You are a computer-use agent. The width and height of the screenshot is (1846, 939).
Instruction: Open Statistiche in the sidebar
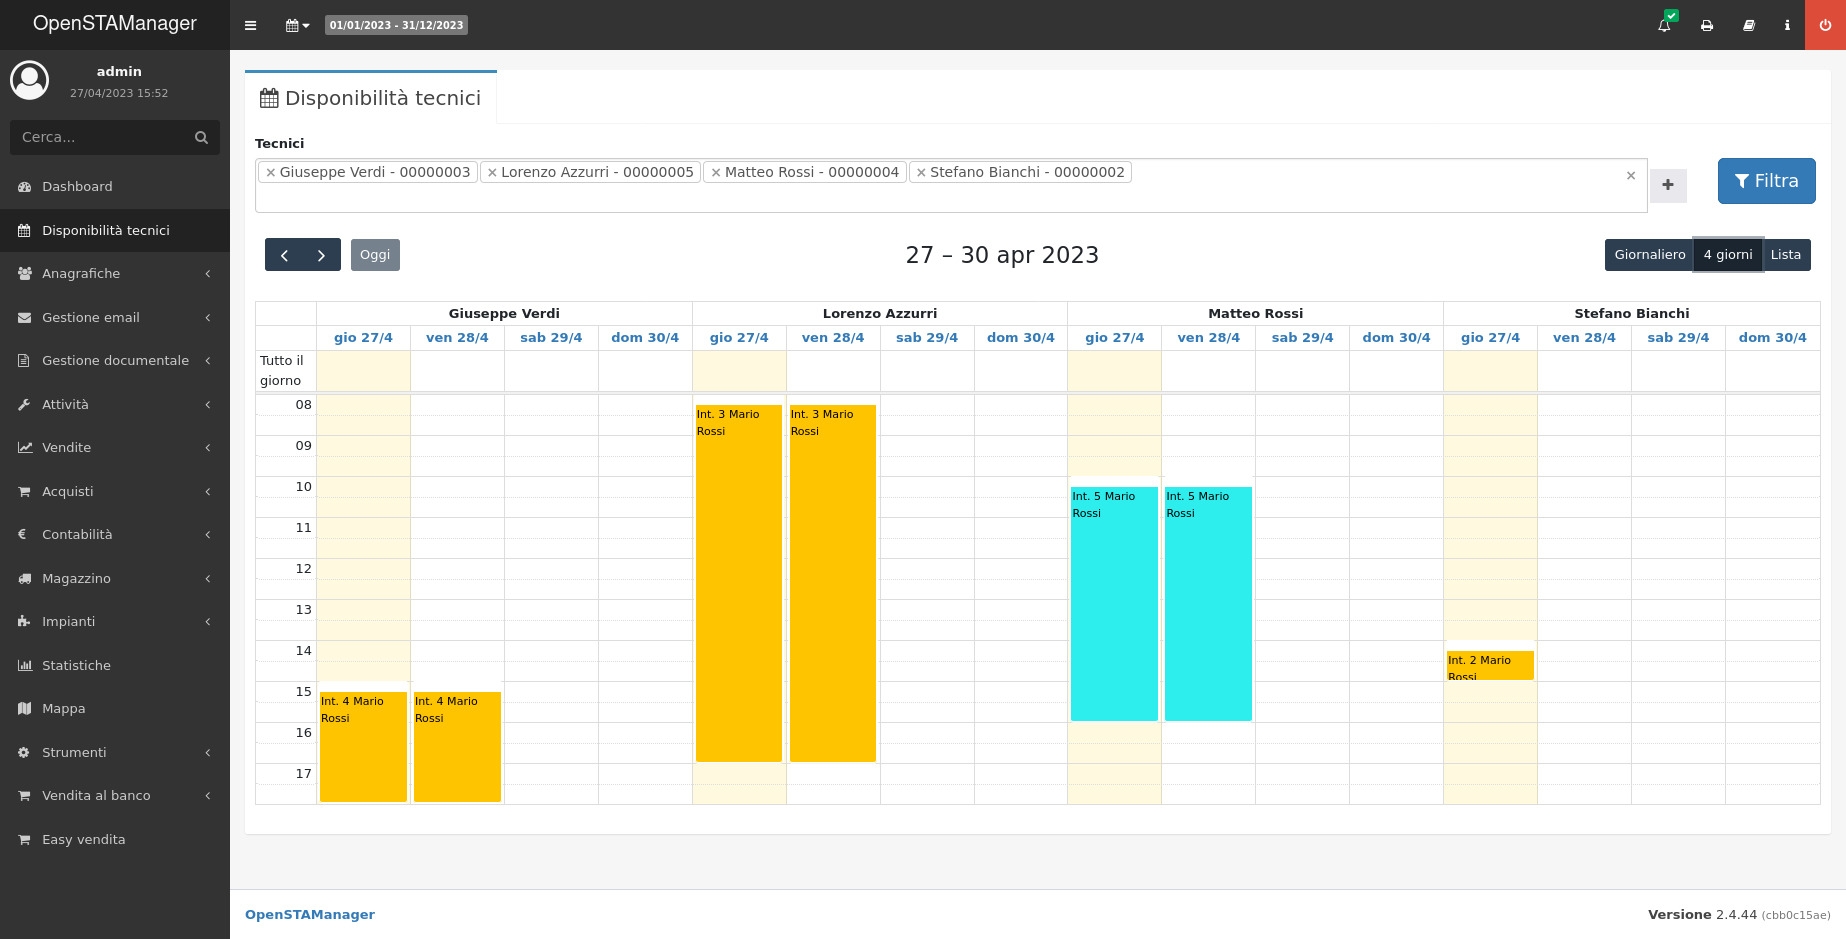(x=76, y=666)
